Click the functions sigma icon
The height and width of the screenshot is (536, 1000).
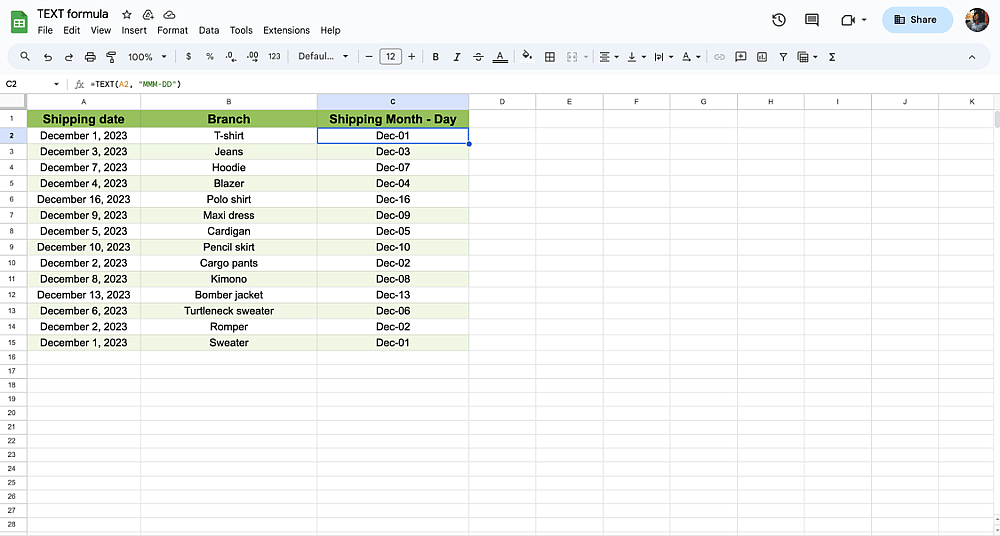click(x=832, y=57)
